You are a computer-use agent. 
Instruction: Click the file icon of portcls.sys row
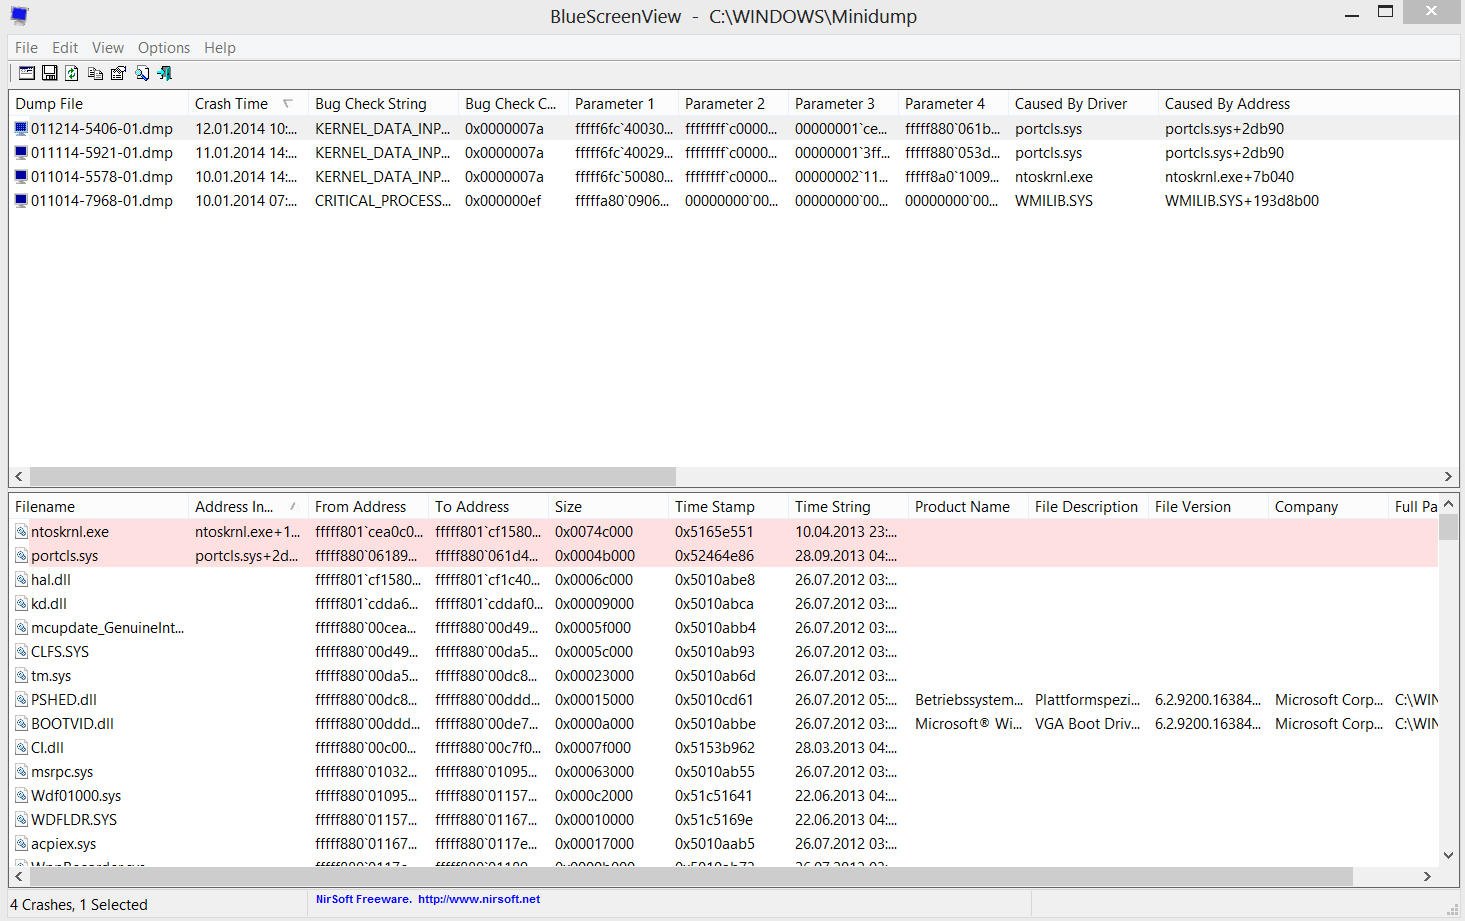[x=21, y=555]
